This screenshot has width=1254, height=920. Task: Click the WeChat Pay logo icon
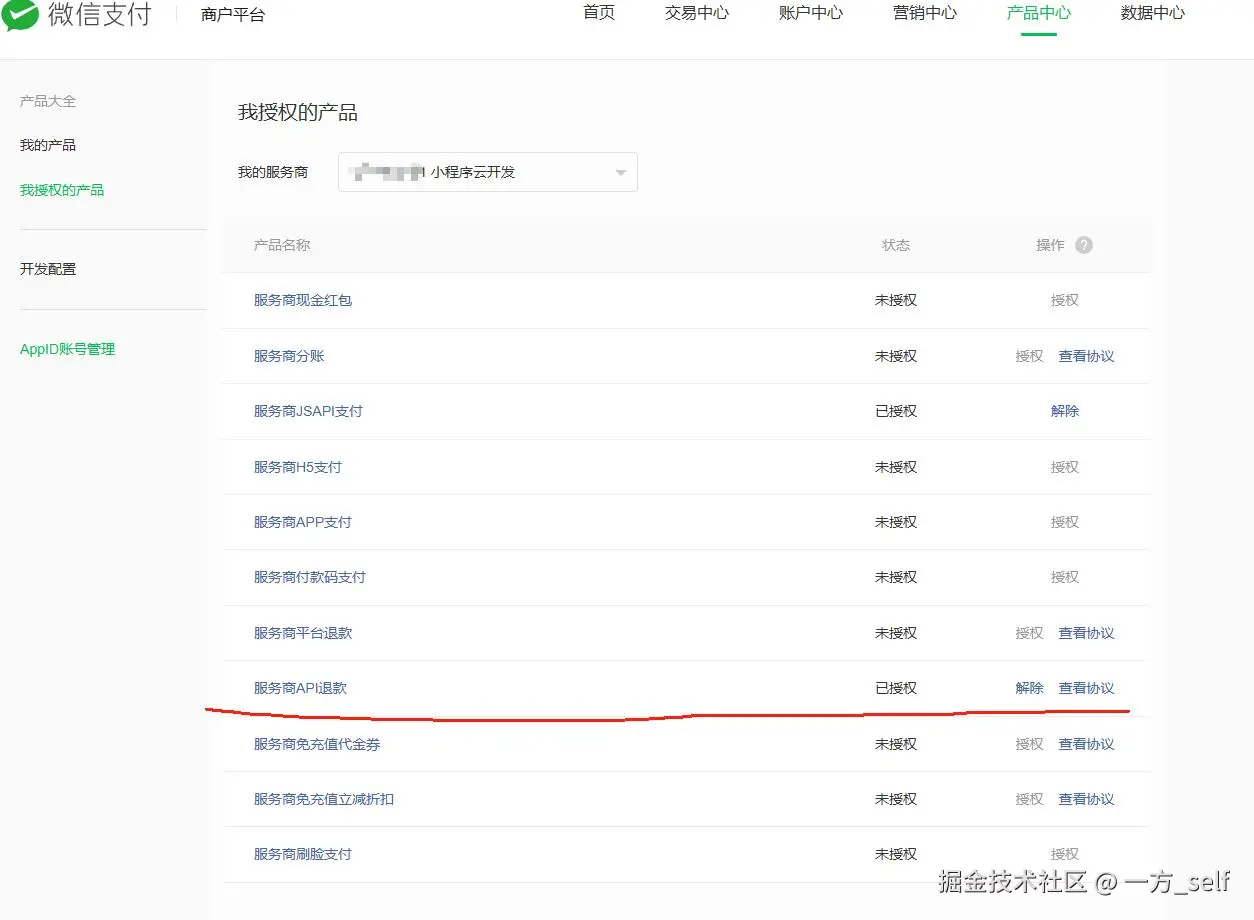20,14
